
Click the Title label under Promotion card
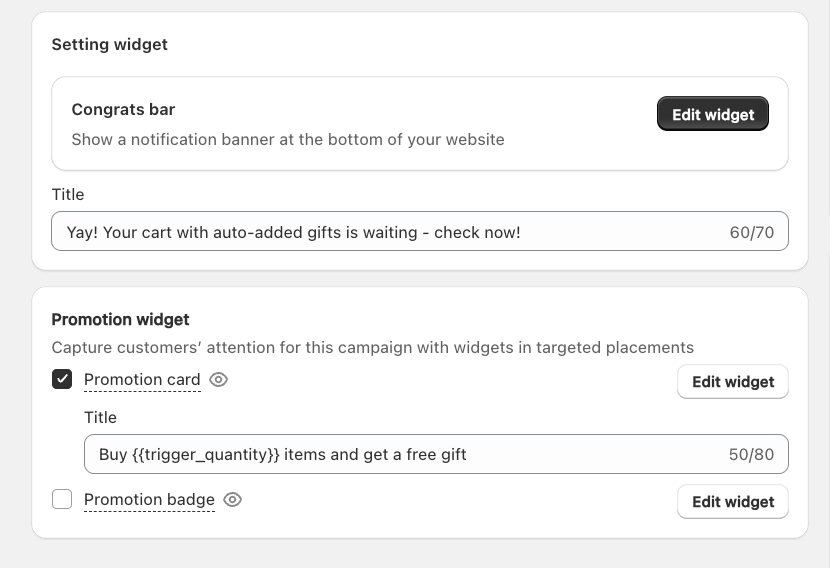(100, 418)
